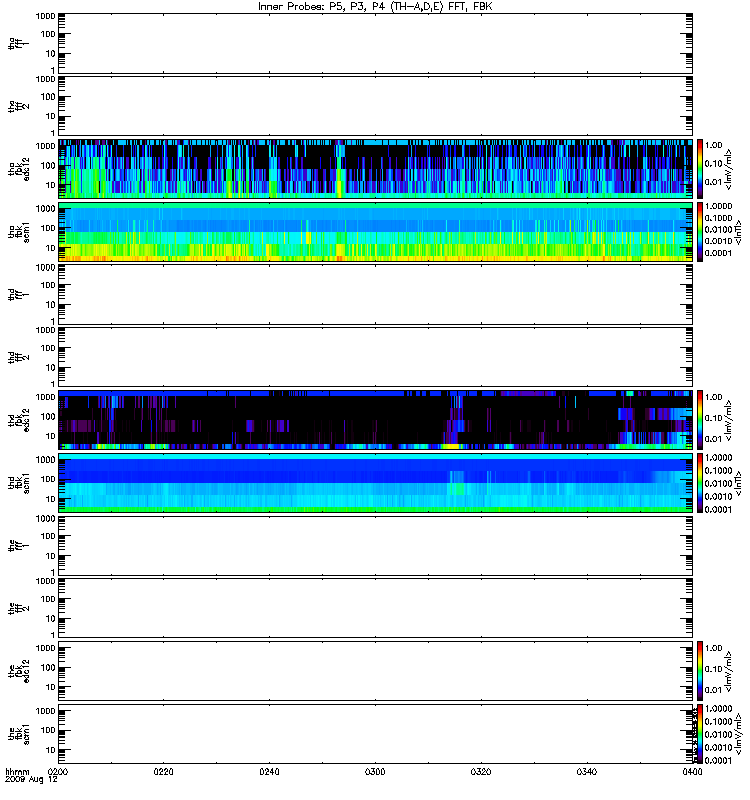Click the 0200 time axis label

tap(58, 772)
